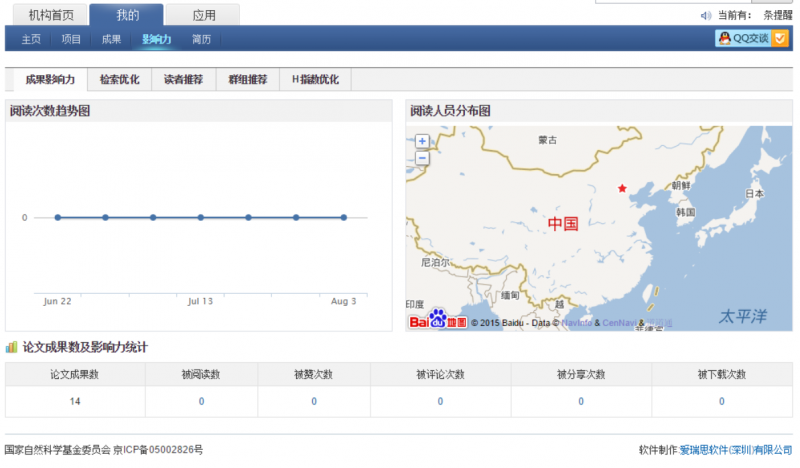
Task: Click the 阅读人员分布图 panel title
Action: 451,111
